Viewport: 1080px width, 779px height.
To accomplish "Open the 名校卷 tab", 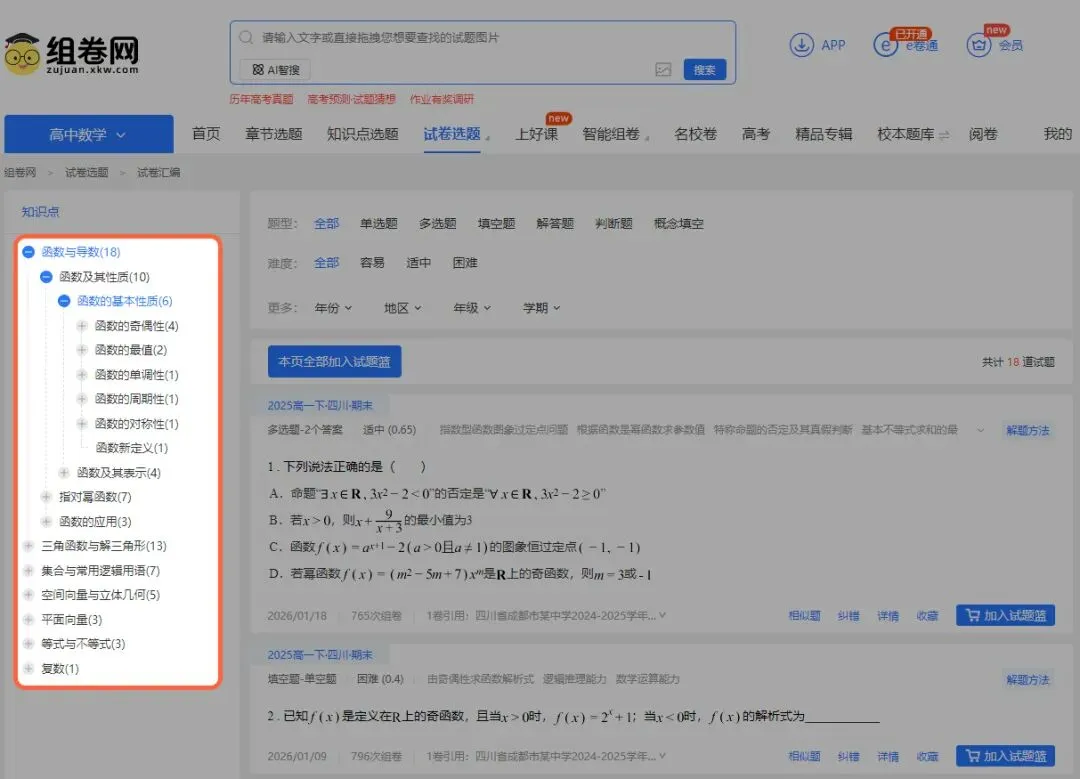I will coord(696,134).
